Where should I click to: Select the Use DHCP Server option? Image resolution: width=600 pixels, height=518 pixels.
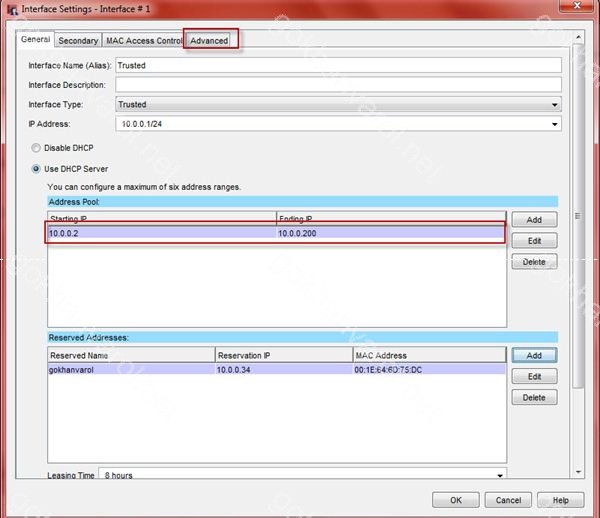coord(36,168)
